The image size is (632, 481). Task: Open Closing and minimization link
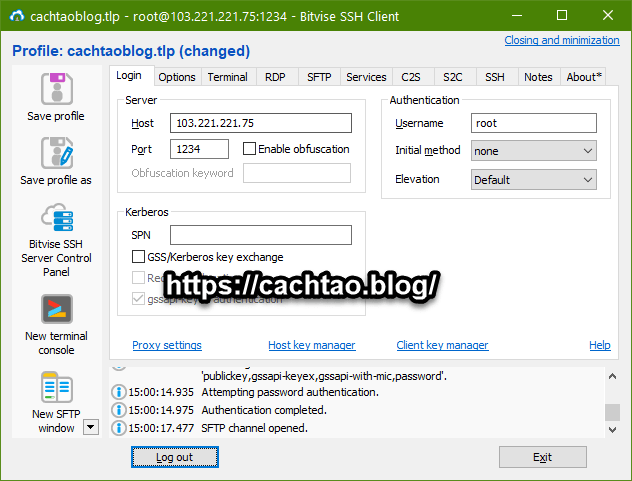point(562,40)
